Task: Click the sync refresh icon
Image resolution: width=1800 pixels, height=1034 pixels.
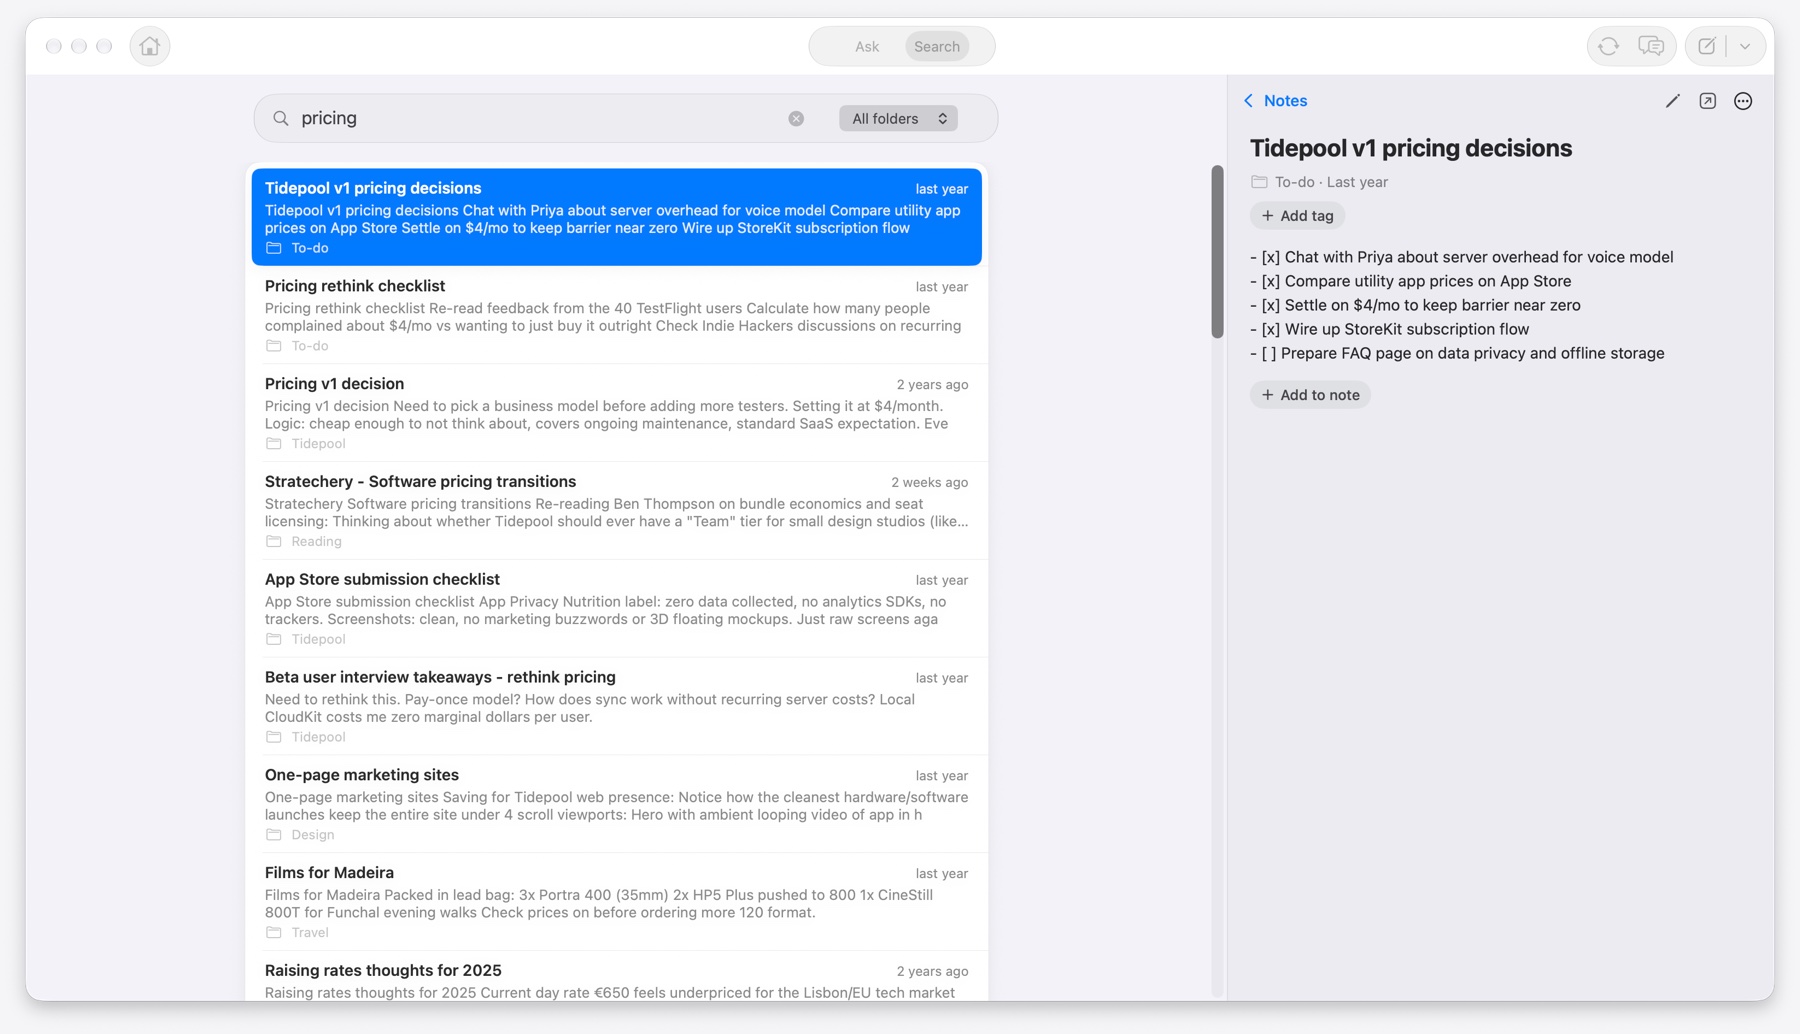Action: click(x=1608, y=46)
